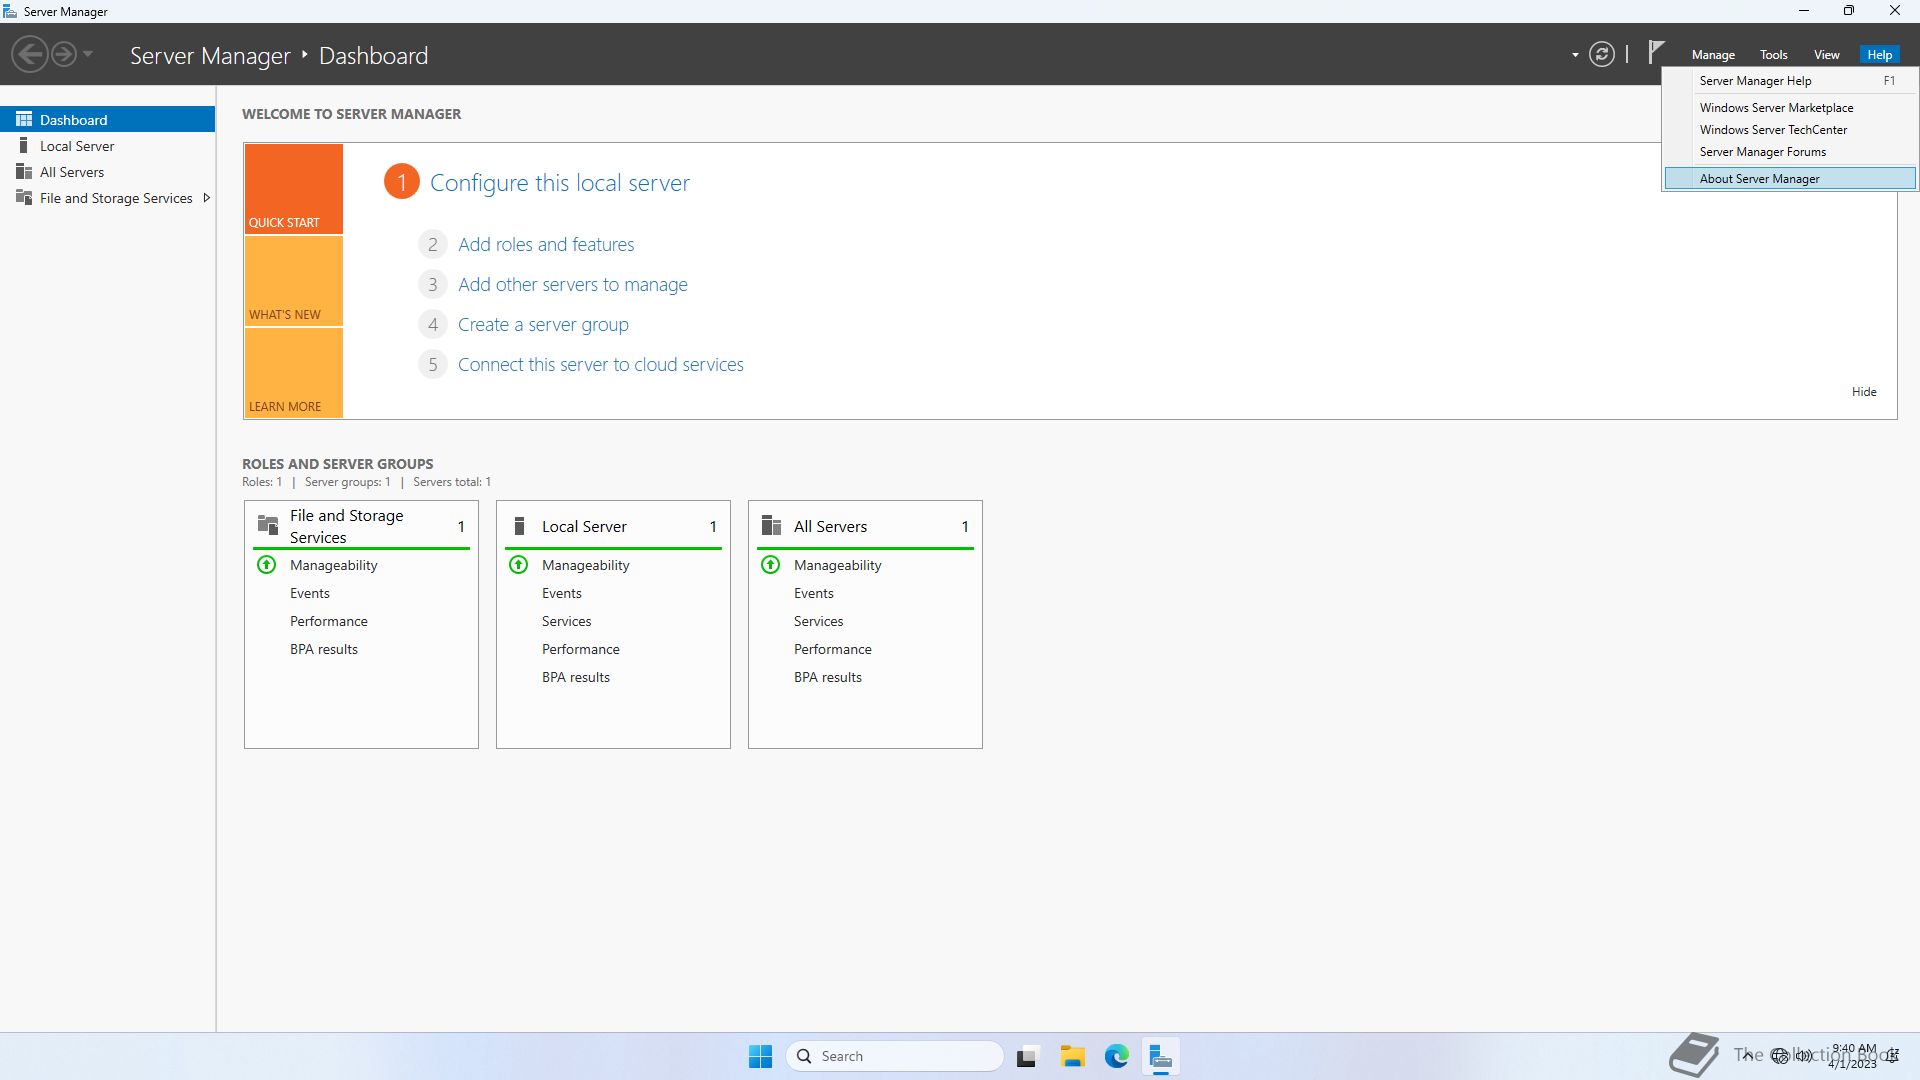The height and width of the screenshot is (1080, 1920).
Task: Open BPA results in All Servers tile
Action: tap(828, 677)
